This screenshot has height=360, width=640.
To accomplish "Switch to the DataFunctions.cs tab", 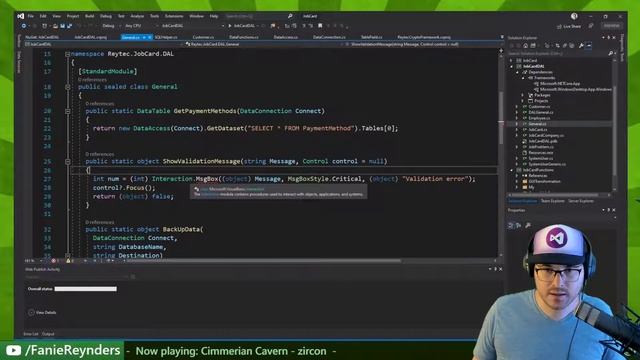I will [244, 37].
